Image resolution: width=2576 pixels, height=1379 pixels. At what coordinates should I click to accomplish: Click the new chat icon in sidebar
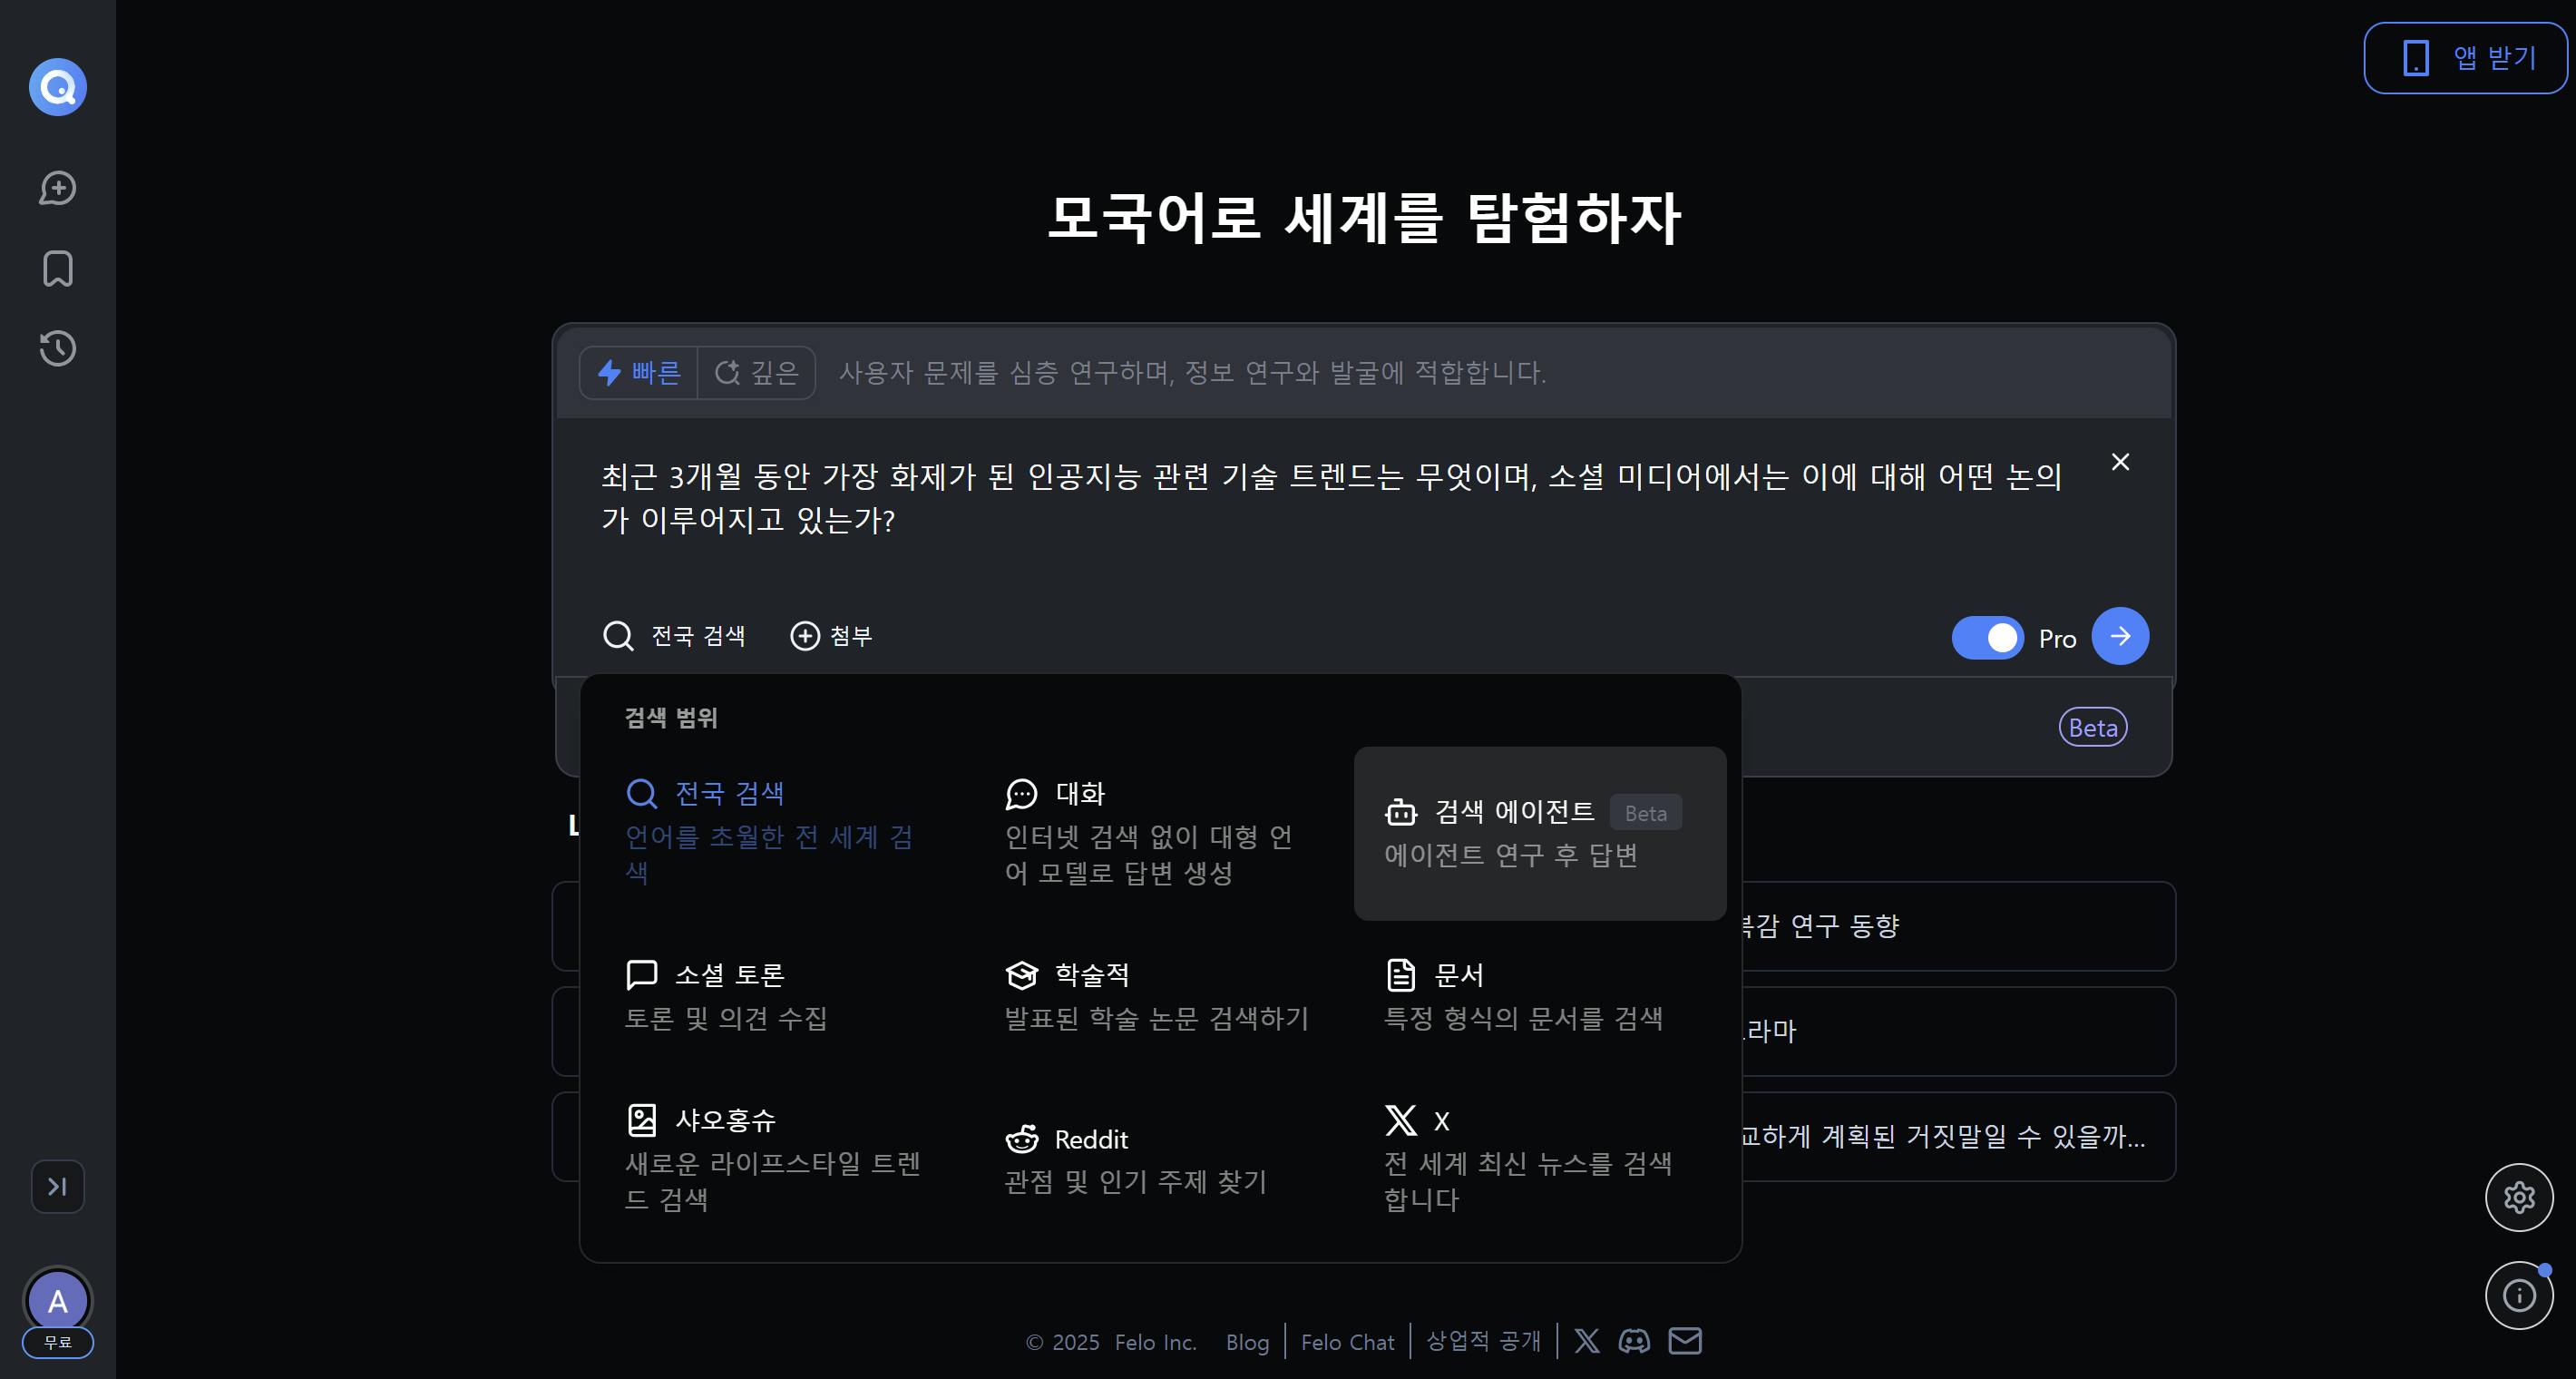[x=57, y=188]
